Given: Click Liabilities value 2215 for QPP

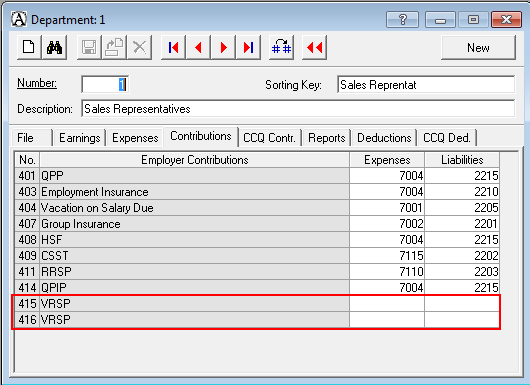Looking at the screenshot, I should [462, 176].
